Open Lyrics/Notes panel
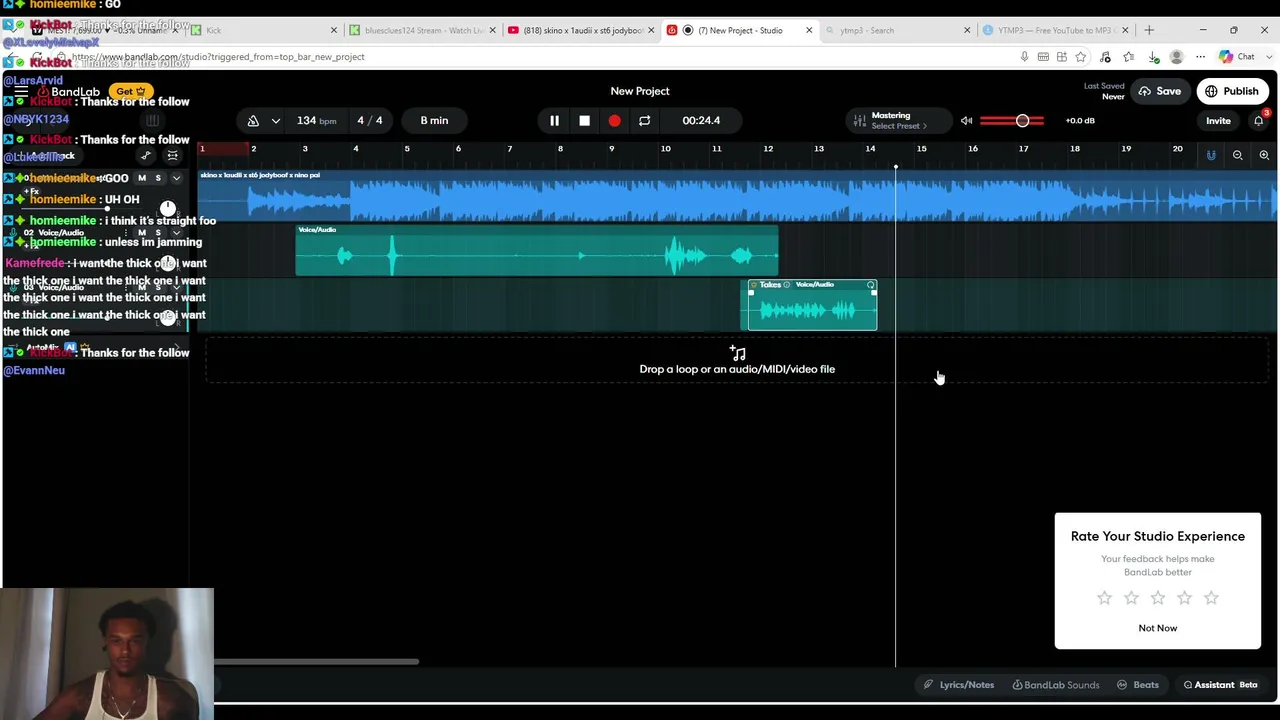Screen dimensions: 1280x720 coord(958,685)
